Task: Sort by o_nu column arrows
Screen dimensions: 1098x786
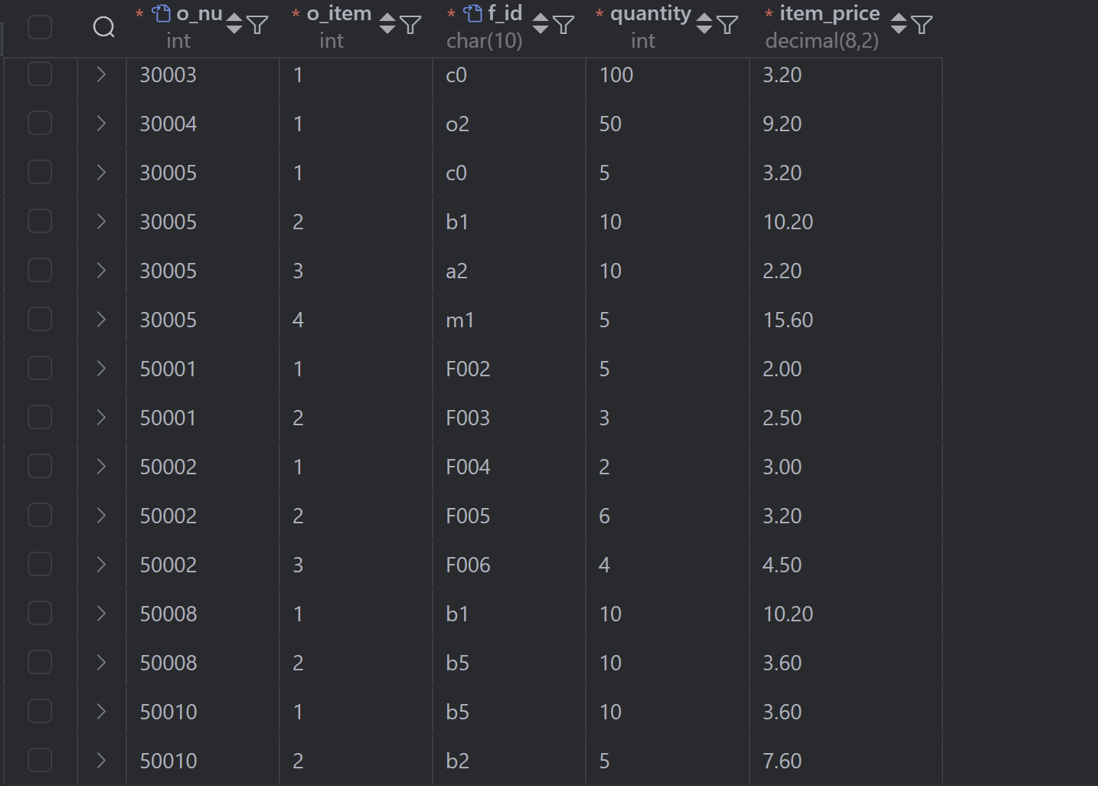Action: pyautogui.click(x=235, y=25)
